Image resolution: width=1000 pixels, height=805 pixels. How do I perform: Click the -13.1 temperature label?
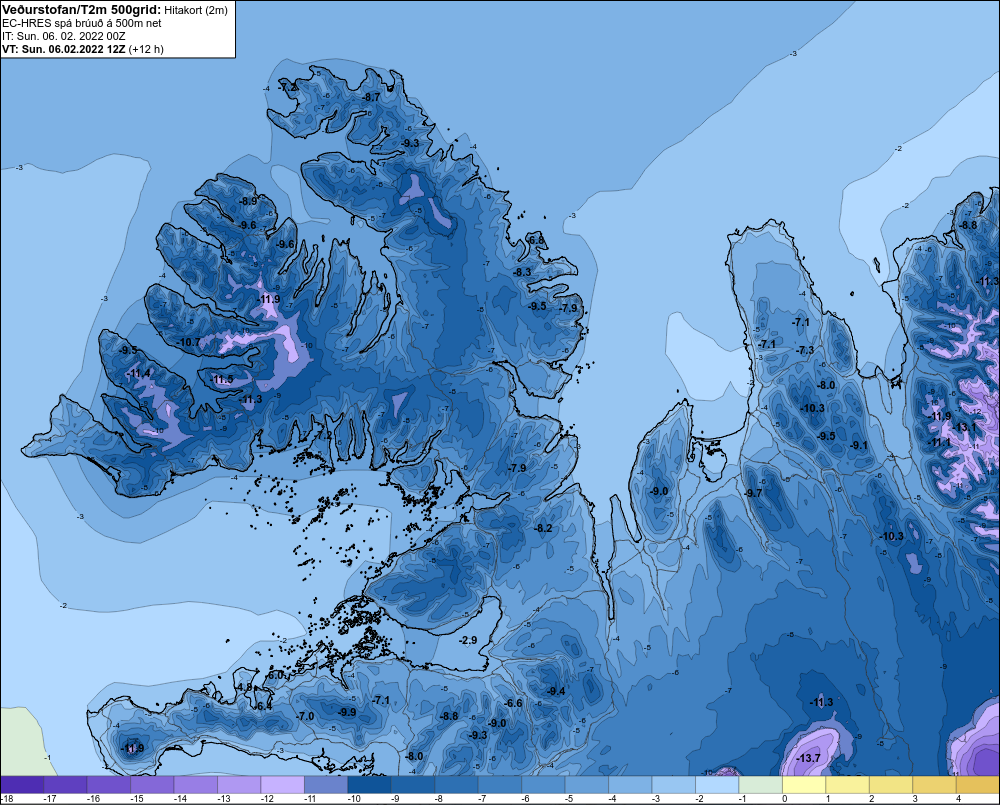tap(965, 427)
